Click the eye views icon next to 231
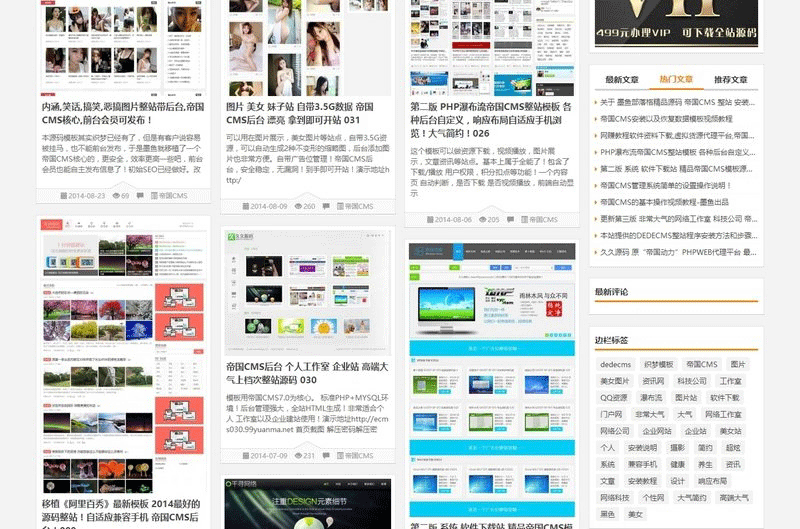Image resolution: width=800 pixels, height=529 pixels. pos(298,456)
